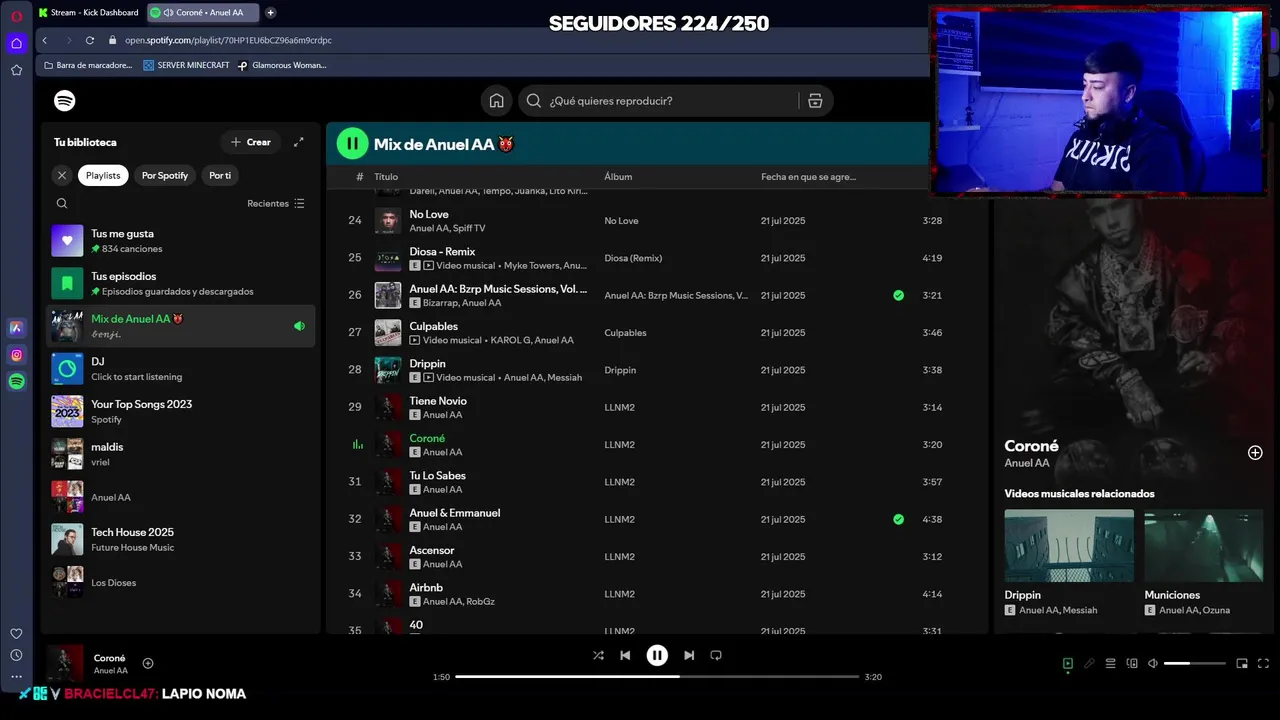Skip to previous track
Viewport: 1280px width, 720px height.
point(625,655)
